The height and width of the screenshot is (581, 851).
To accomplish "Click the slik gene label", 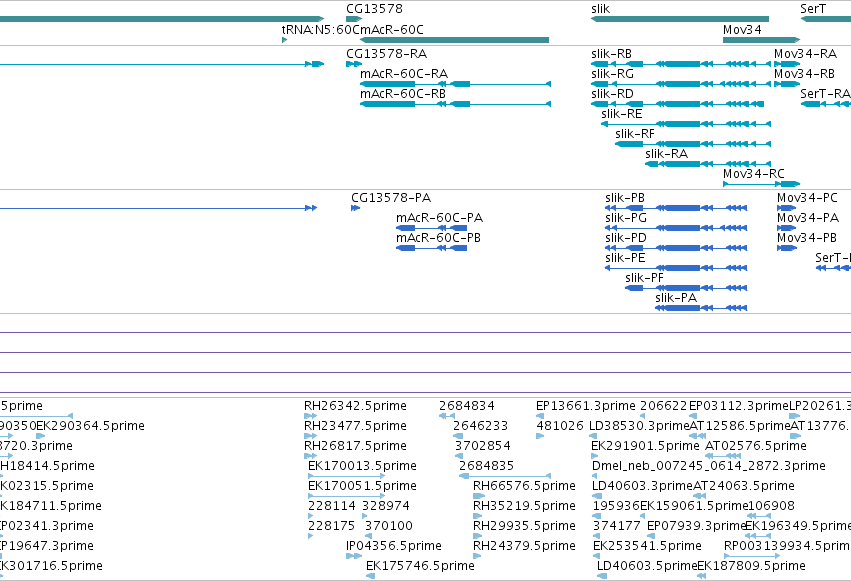I will click(600, 9).
